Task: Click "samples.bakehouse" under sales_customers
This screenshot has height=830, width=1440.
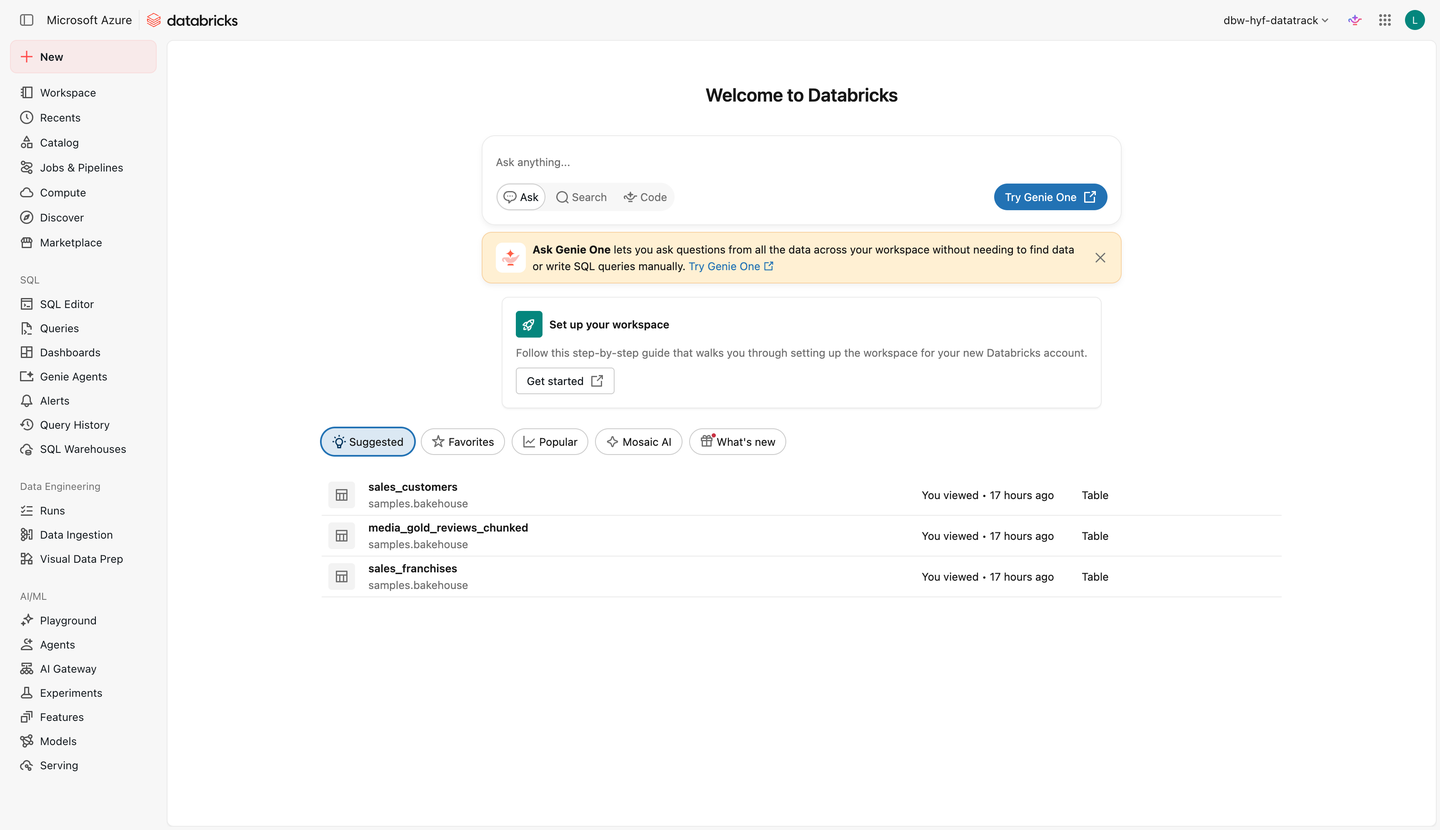Action: 418,504
